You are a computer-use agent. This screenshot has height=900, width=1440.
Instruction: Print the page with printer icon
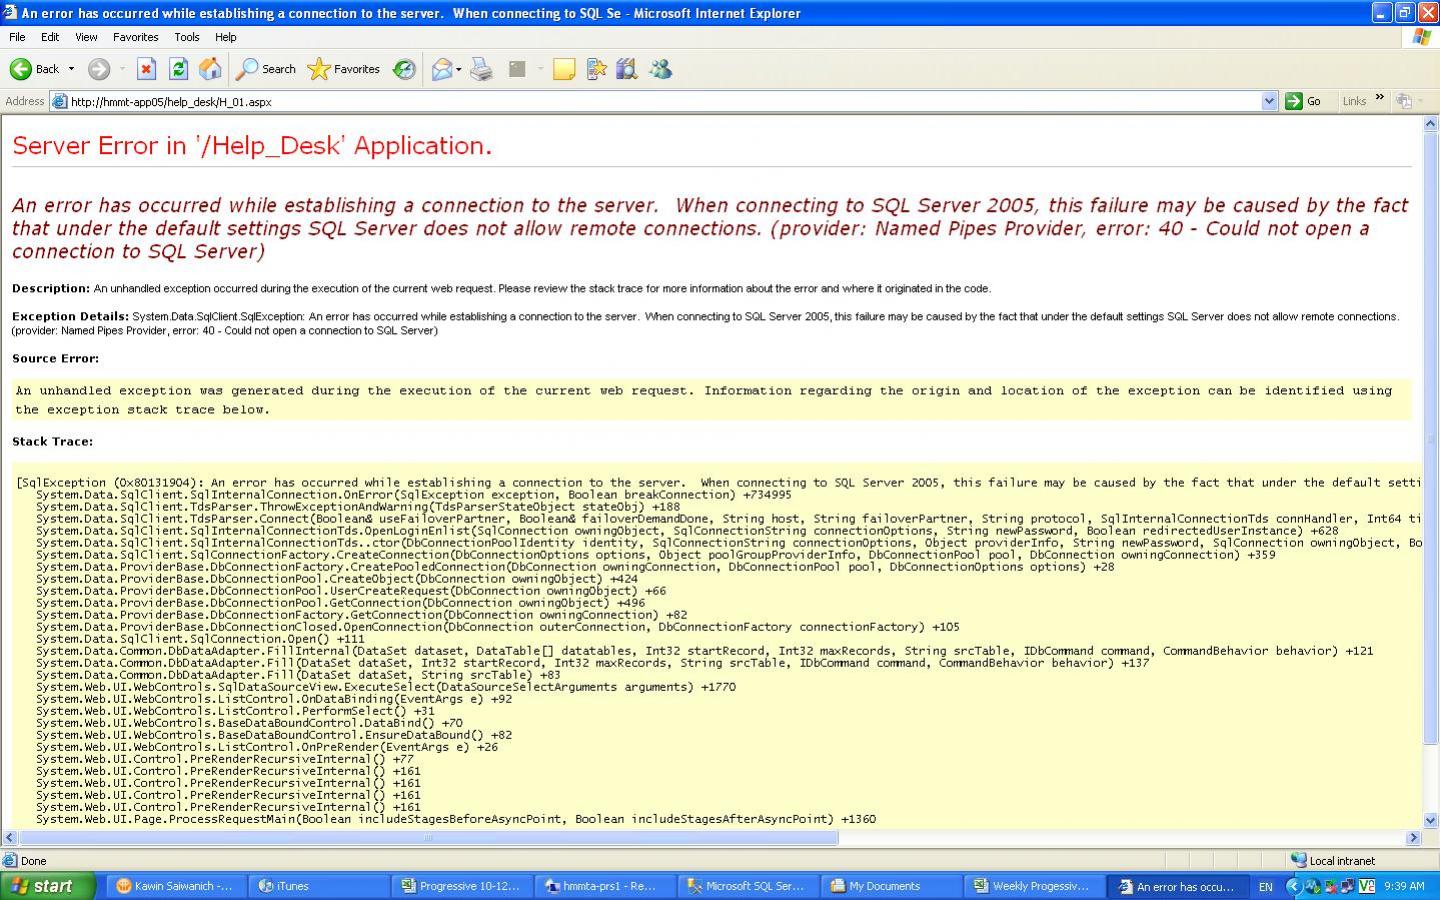click(481, 69)
